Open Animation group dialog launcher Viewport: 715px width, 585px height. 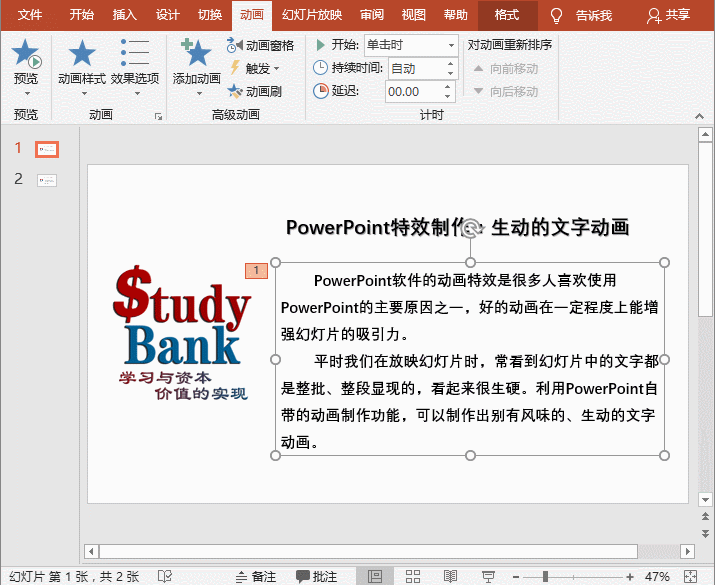[158, 117]
